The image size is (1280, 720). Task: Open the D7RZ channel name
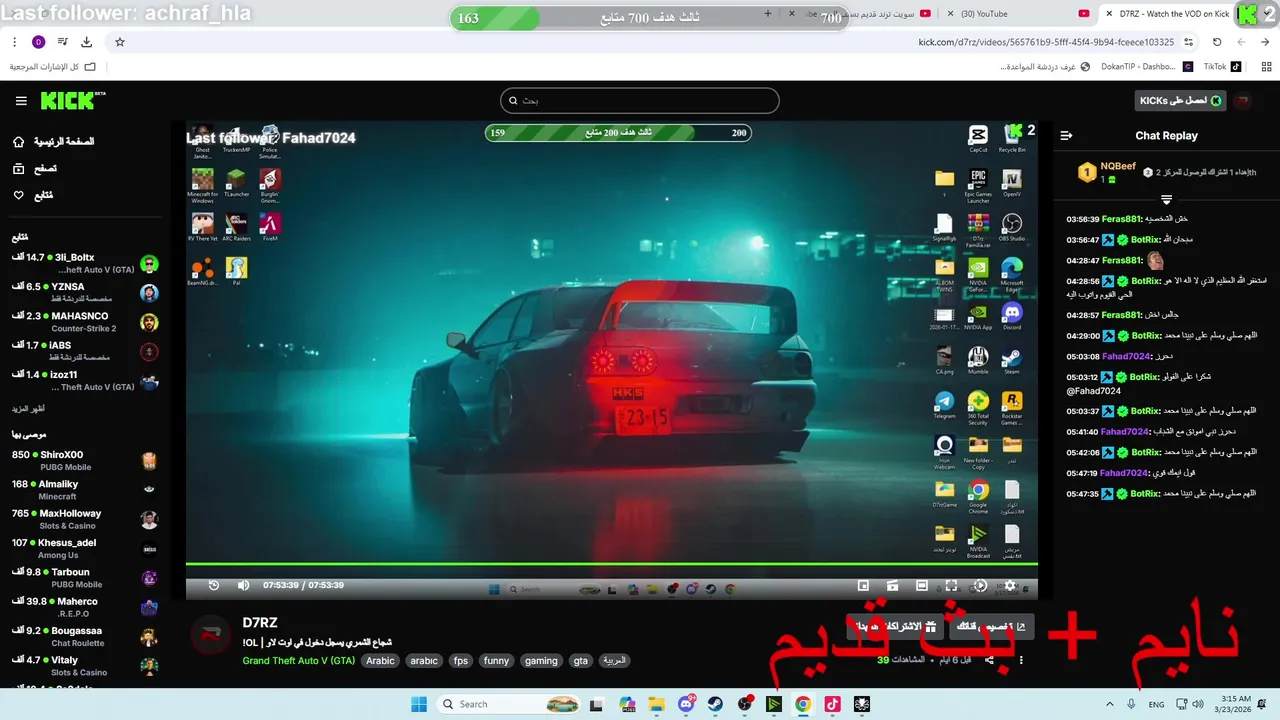coord(260,623)
